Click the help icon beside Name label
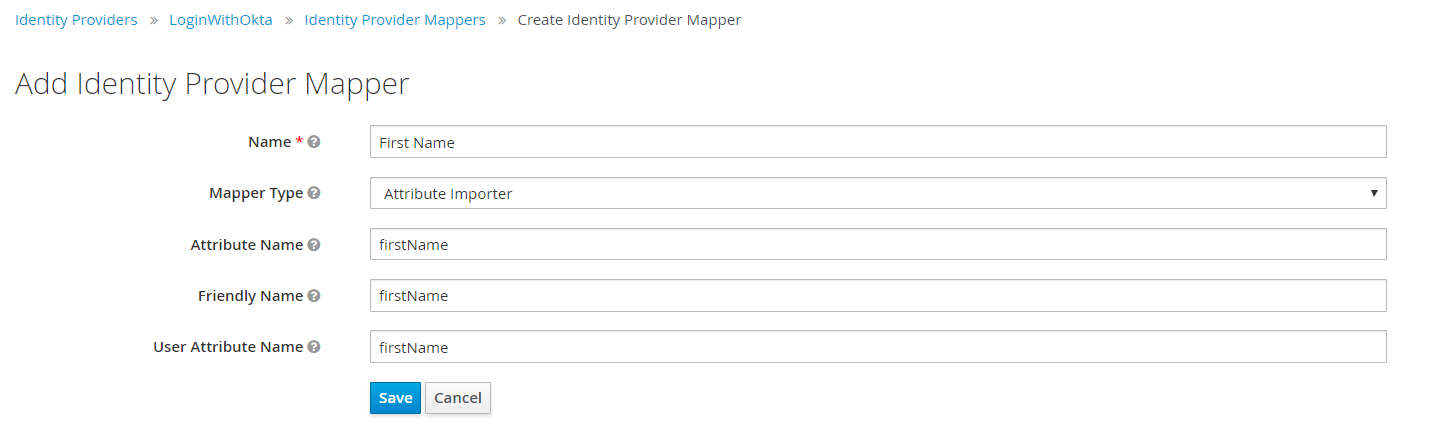 (x=314, y=142)
